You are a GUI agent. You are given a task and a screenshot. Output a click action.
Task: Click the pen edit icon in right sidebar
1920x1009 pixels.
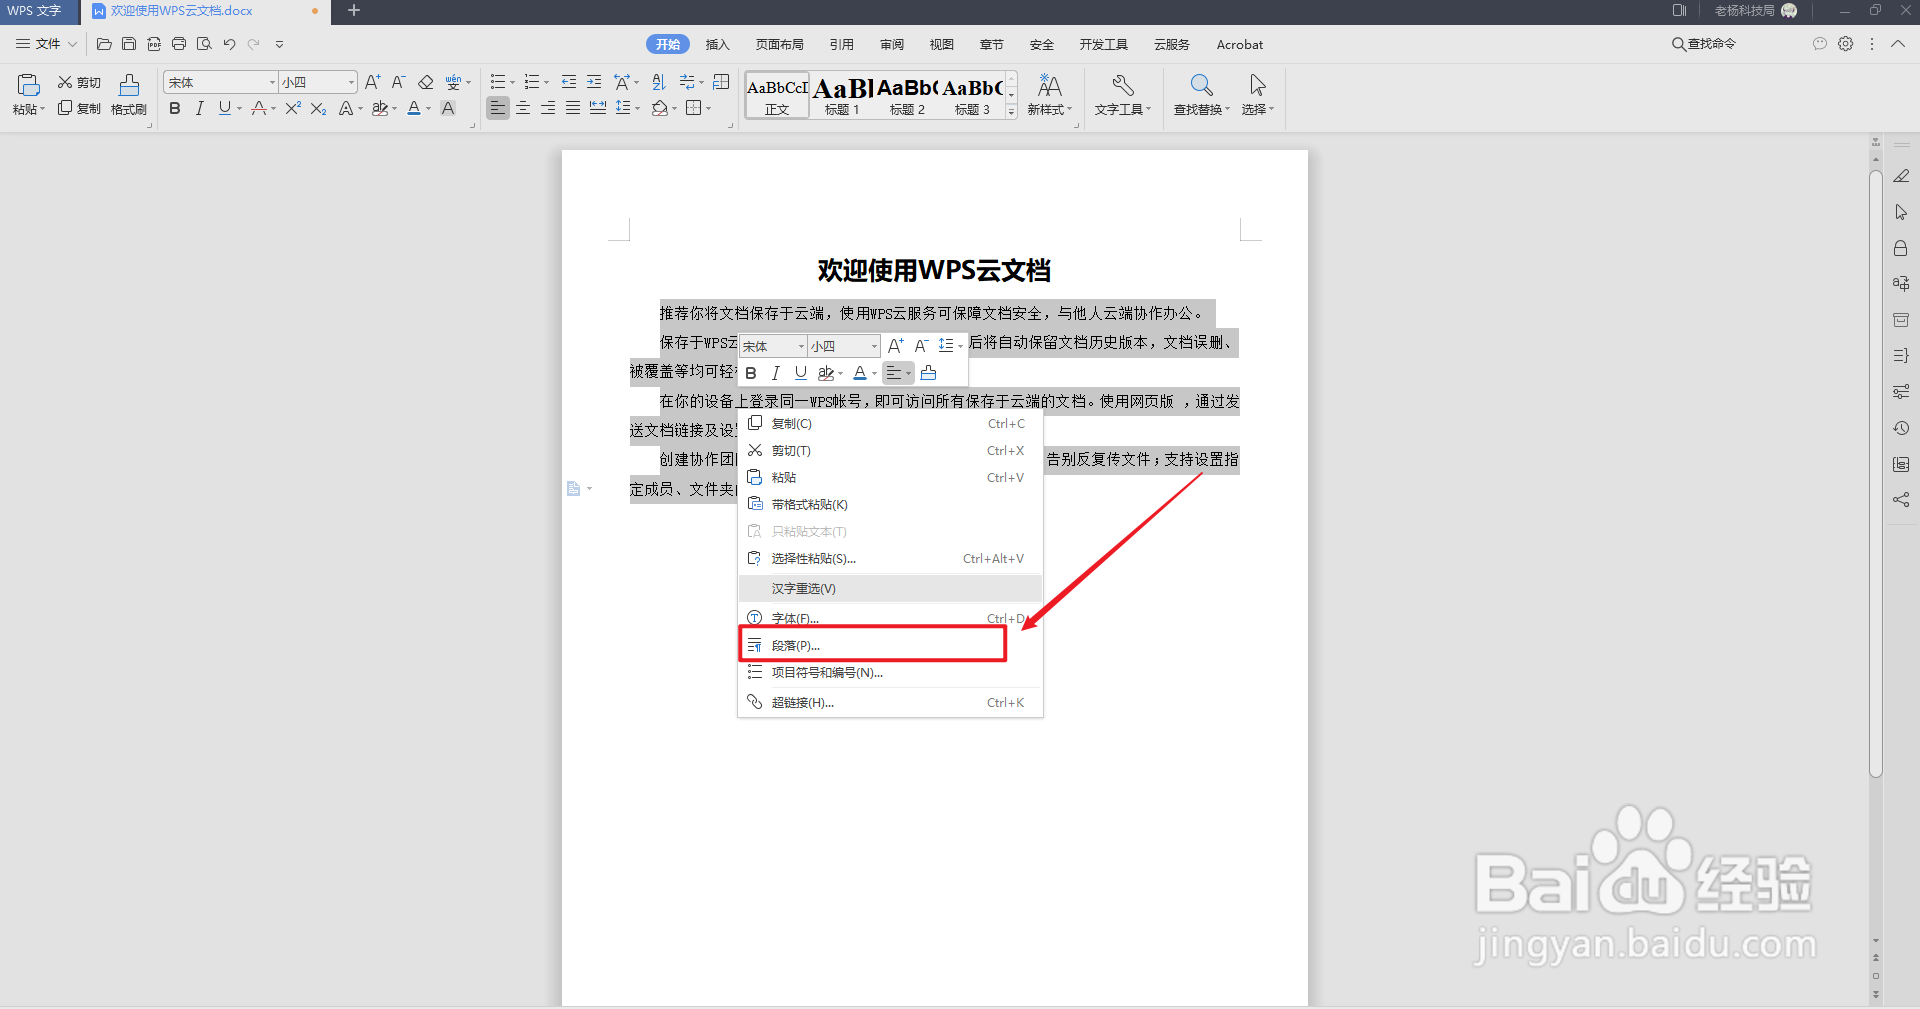tap(1901, 176)
